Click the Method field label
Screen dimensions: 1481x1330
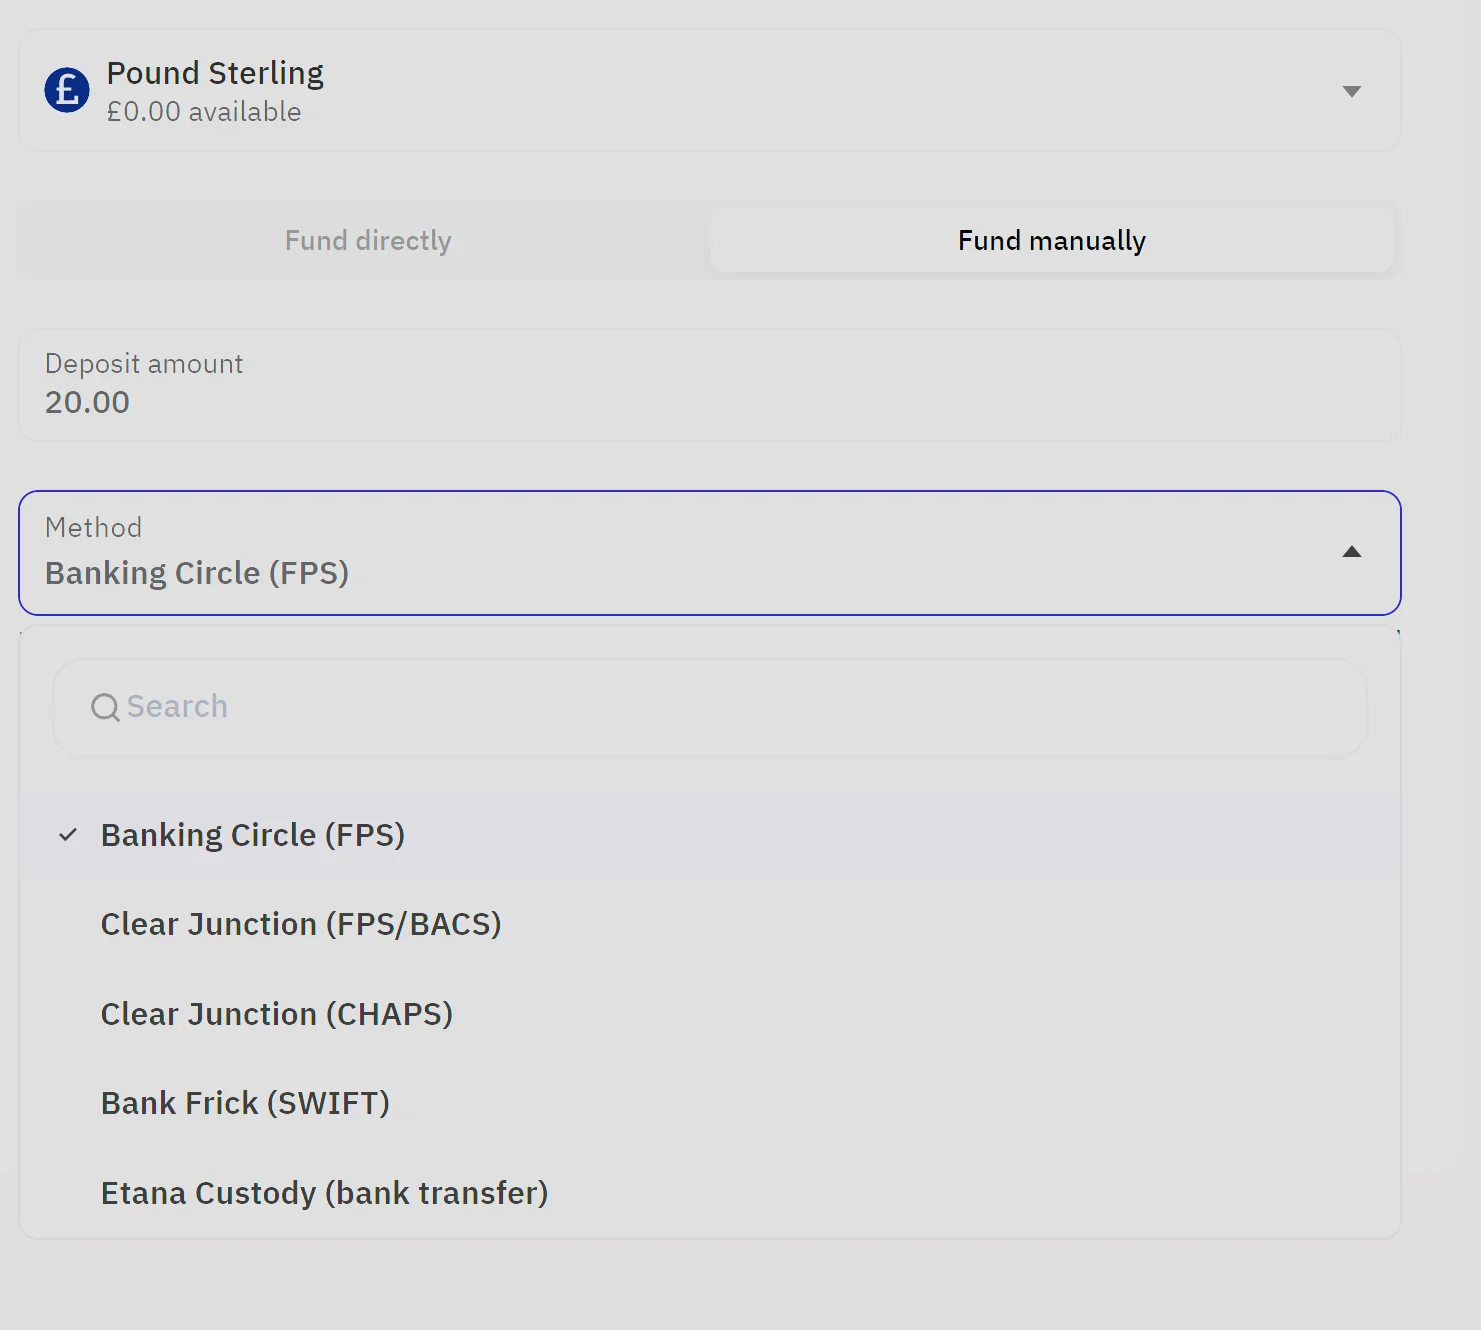pyautogui.click(x=94, y=527)
